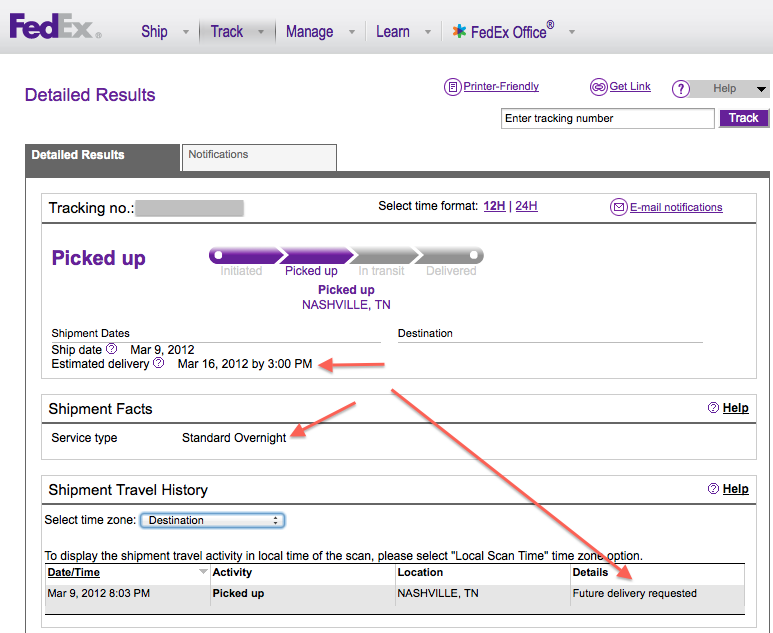Select 24H time format
Screen dimensions: 773x633
527,206
